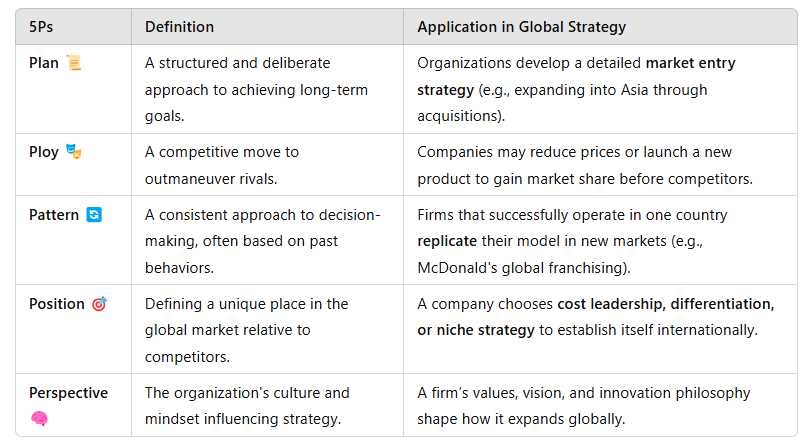The image size is (807, 442).
Task: Click "A competitive move to" definition text
Action: tap(222, 152)
